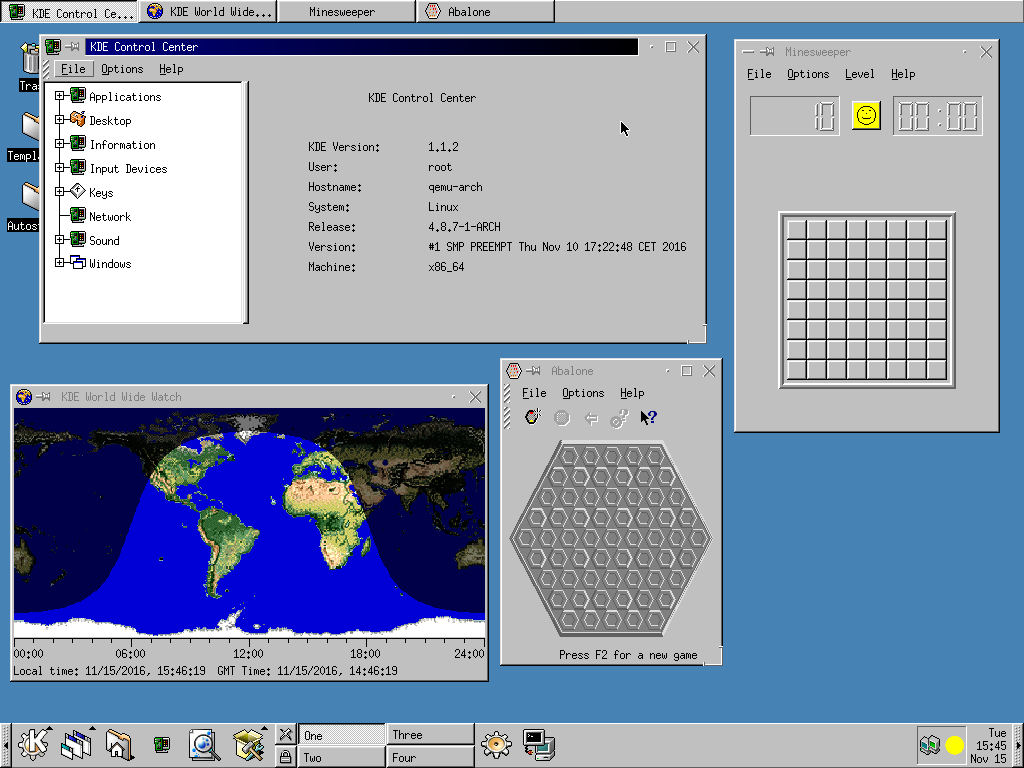Viewport: 1024px width, 768px height.
Task: Open the Minesweeper Help menu
Action: pos(903,74)
